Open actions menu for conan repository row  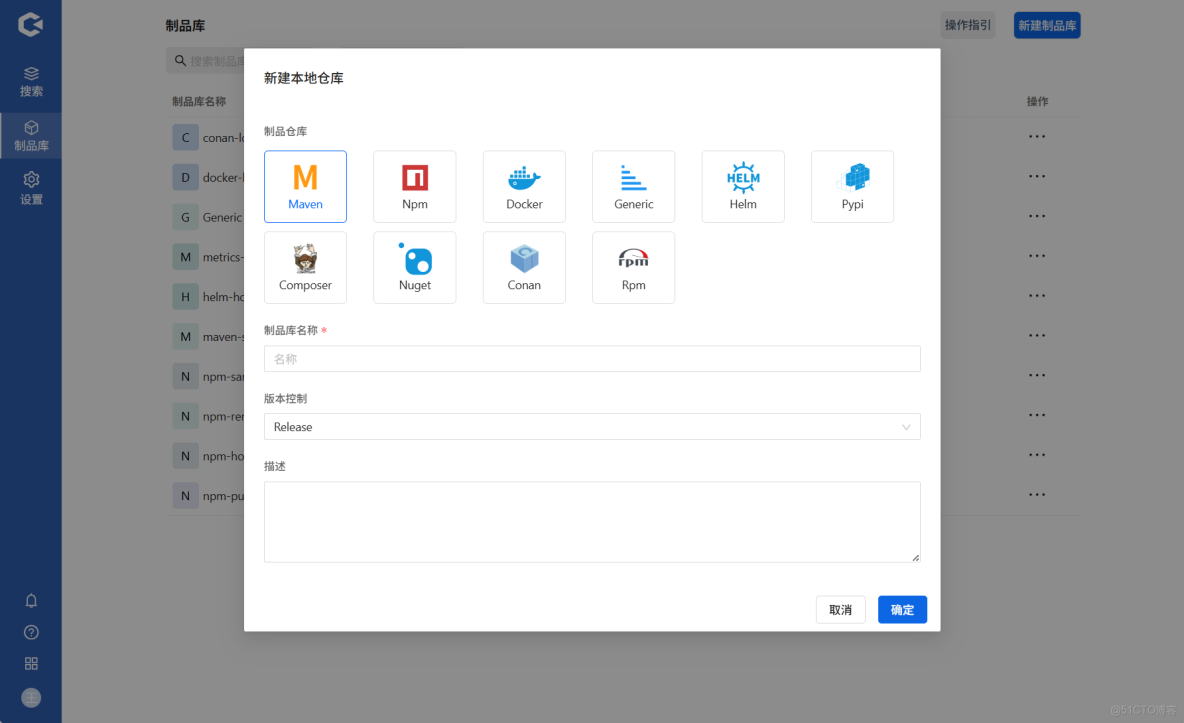point(1037,136)
